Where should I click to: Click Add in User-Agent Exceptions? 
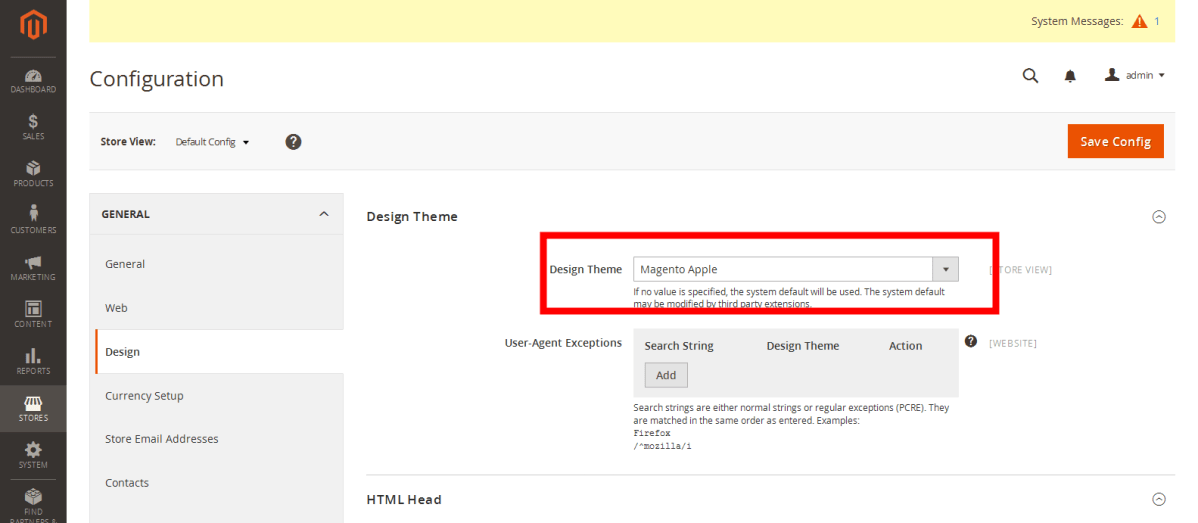(x=666, y=376)
